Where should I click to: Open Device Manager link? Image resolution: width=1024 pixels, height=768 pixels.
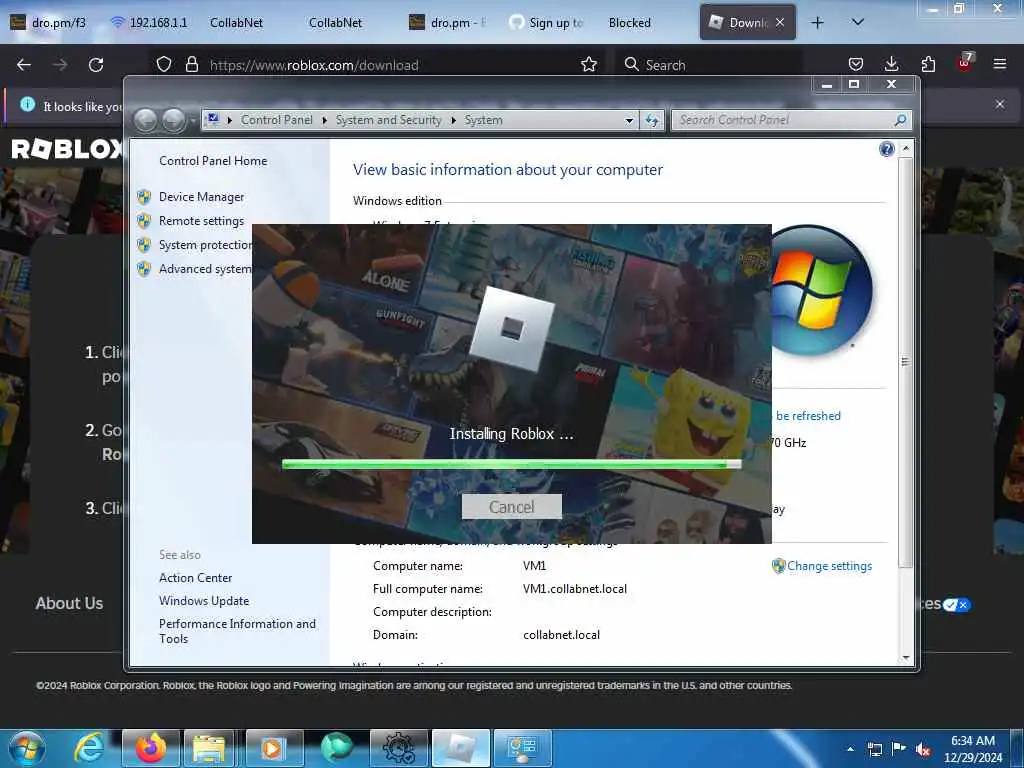201,197
